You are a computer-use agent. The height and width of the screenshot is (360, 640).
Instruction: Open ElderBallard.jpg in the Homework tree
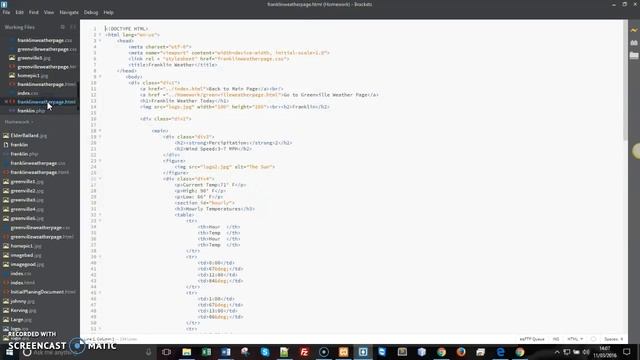point(29,136)
